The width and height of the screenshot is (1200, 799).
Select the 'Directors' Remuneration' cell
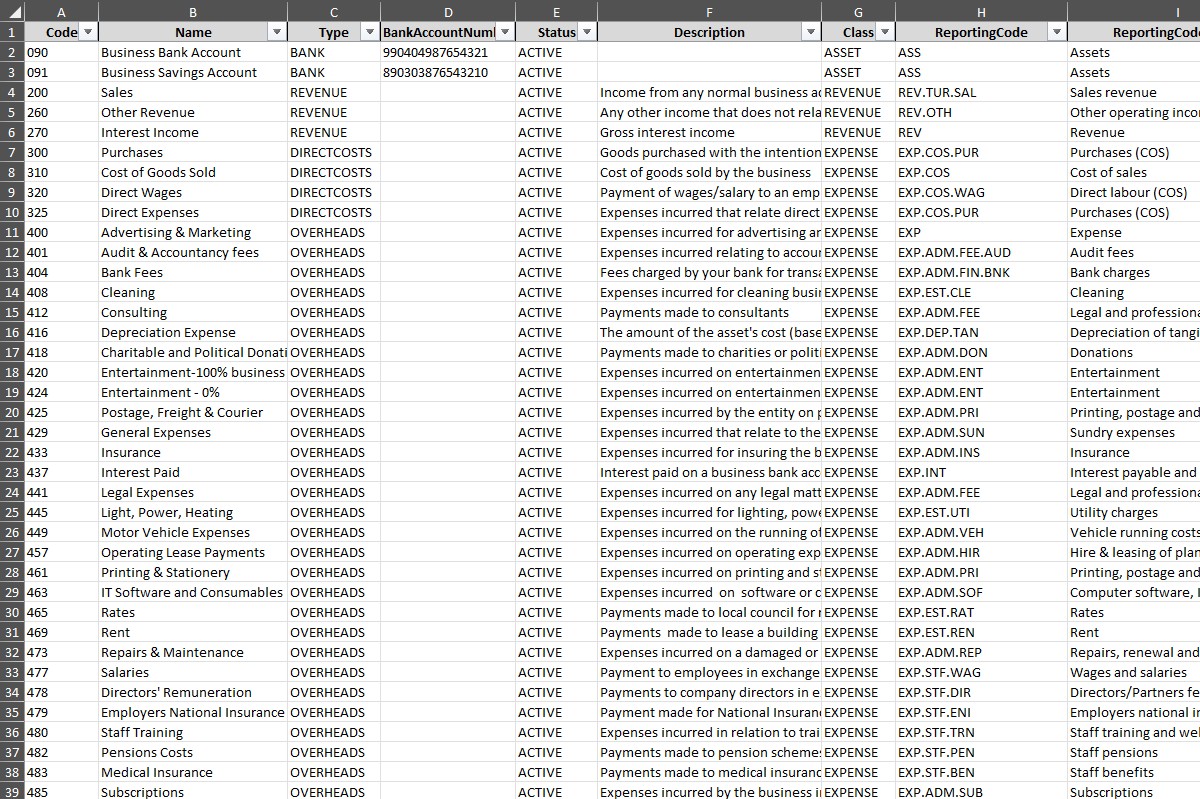193,692
